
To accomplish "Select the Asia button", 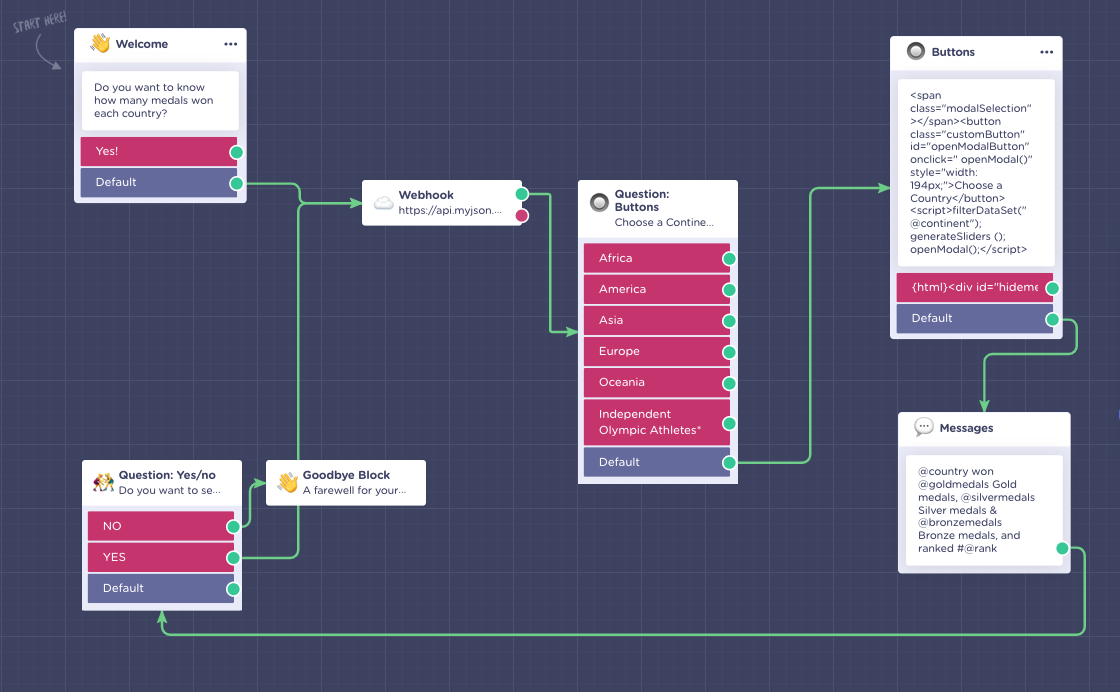I will (x=656, y=320).
